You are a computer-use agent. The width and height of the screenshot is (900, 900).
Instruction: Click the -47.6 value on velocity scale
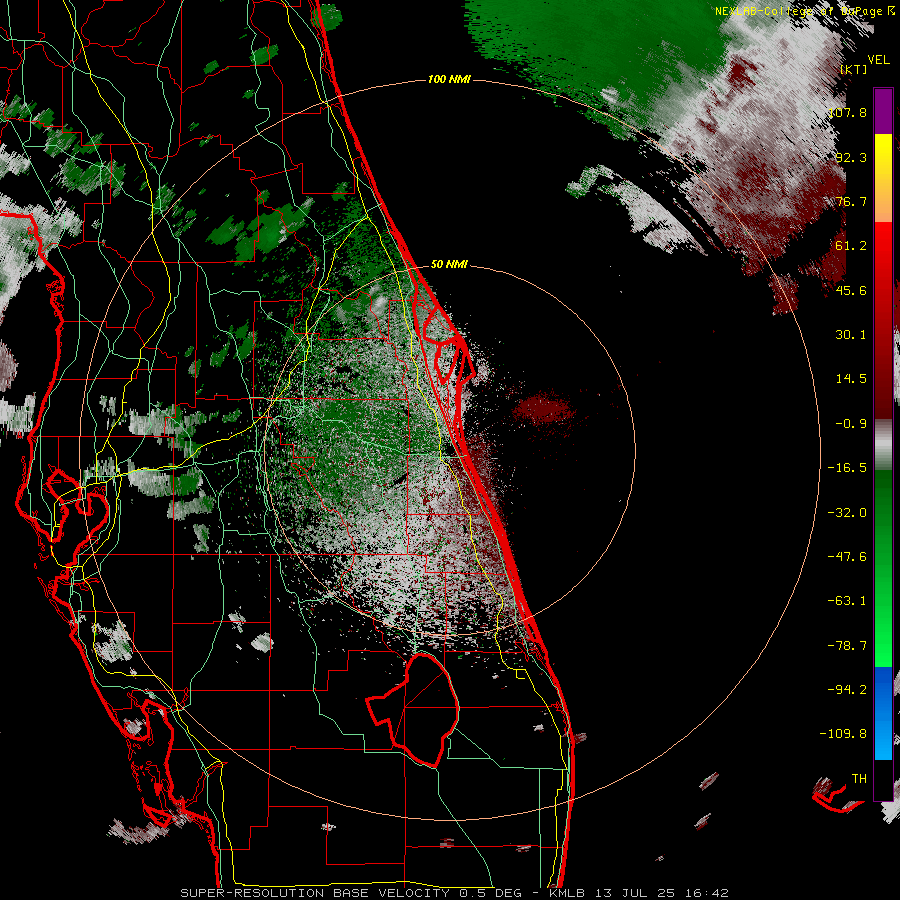coord(847,557)
